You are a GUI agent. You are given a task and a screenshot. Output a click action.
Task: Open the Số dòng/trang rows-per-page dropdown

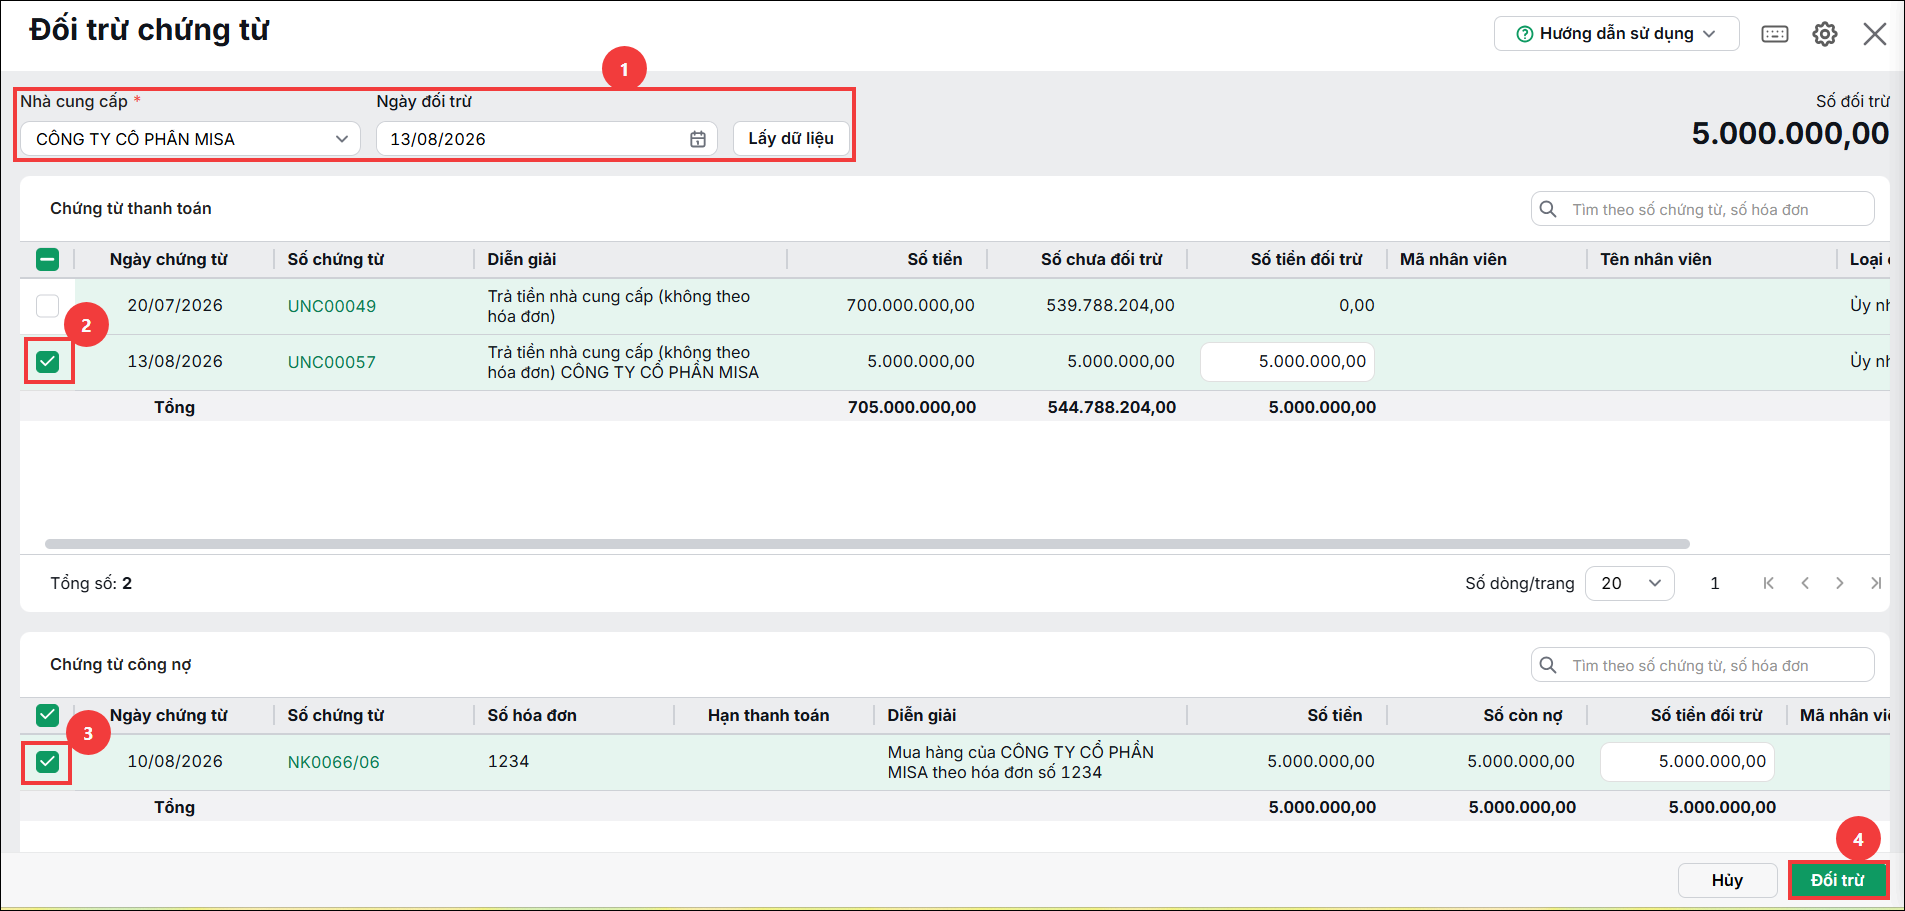coord(1630,583)
